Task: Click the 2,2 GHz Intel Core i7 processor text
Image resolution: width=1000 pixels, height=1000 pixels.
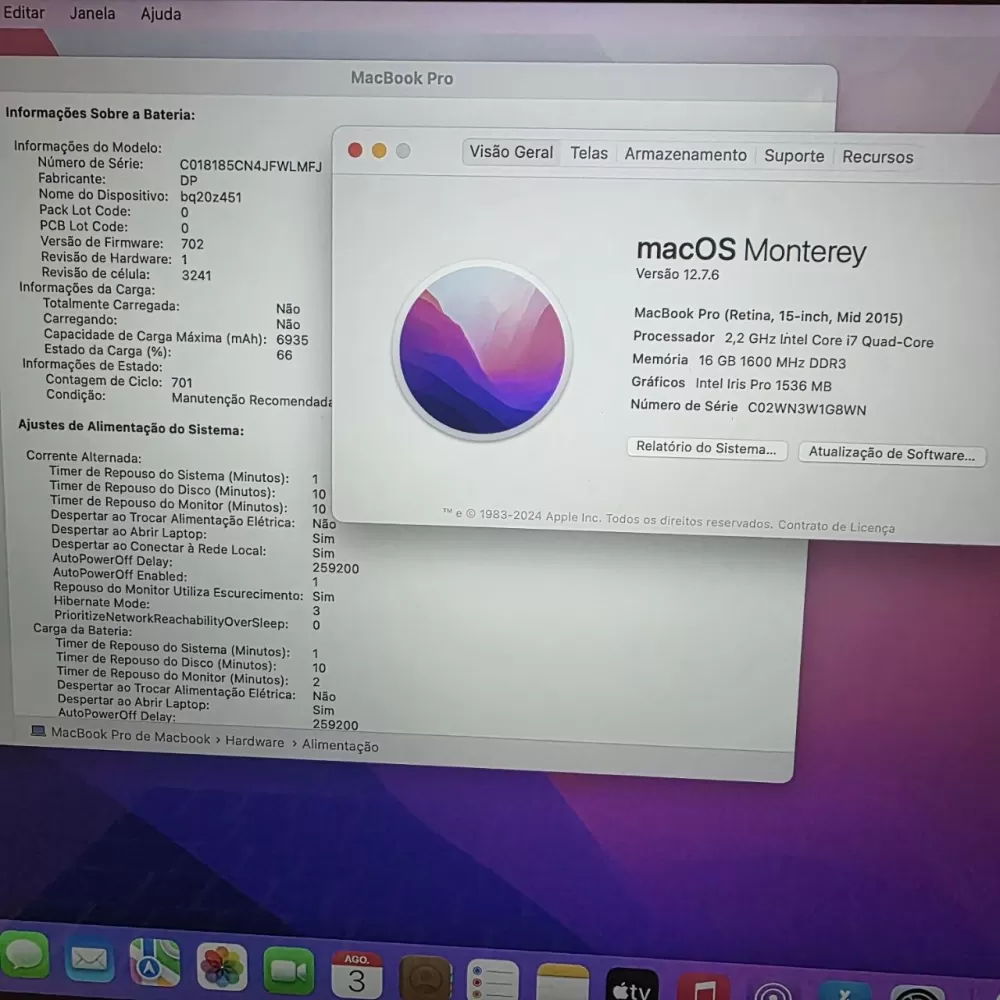Action: (829, 341)
